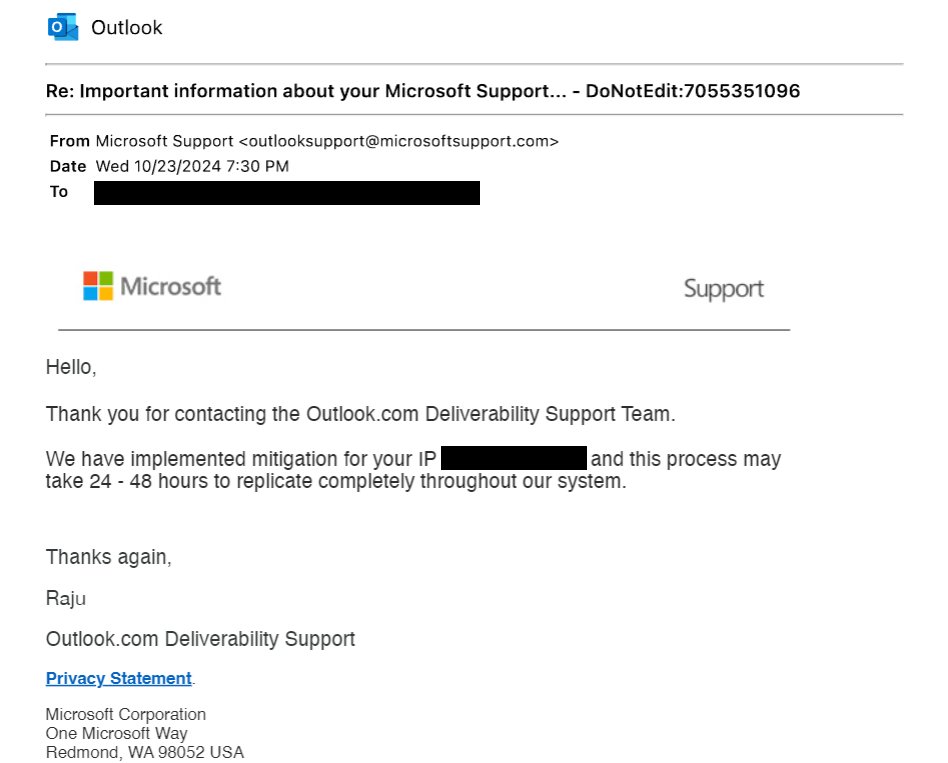Click the signature name 'Raju'

(66, 599)
